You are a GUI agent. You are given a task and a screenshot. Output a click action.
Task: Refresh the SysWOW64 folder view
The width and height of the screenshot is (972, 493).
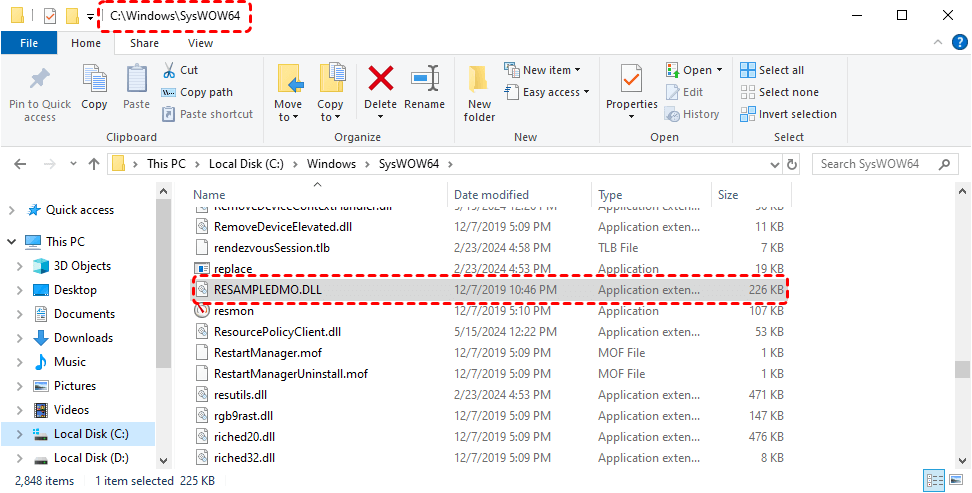tap(792, 164)
